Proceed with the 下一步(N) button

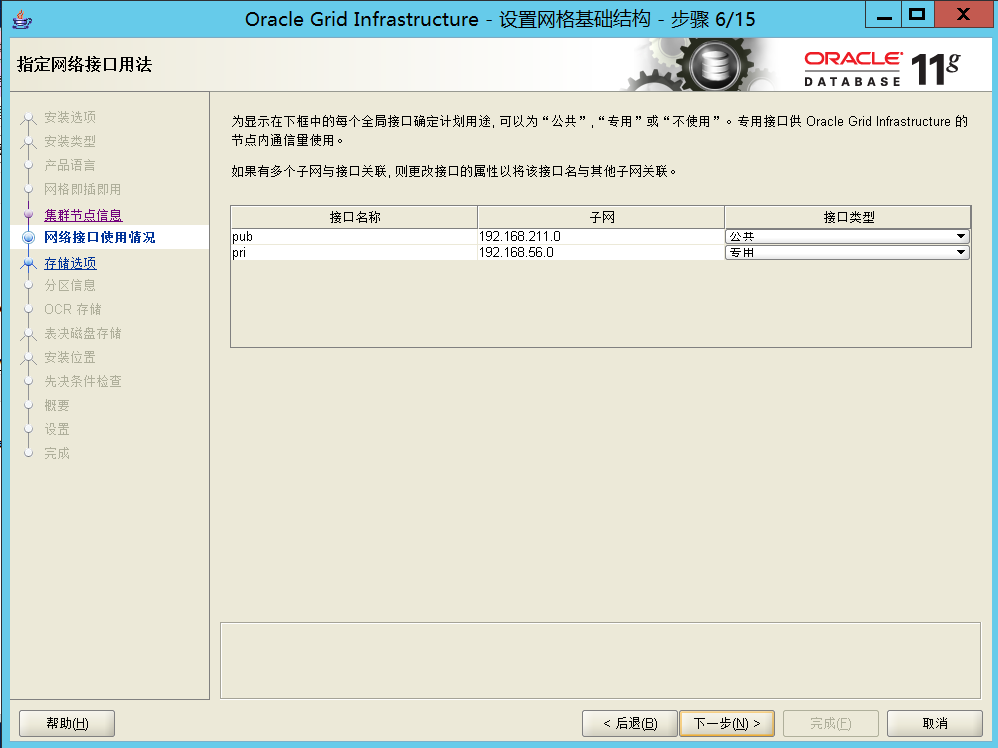(x=727, y=723)
